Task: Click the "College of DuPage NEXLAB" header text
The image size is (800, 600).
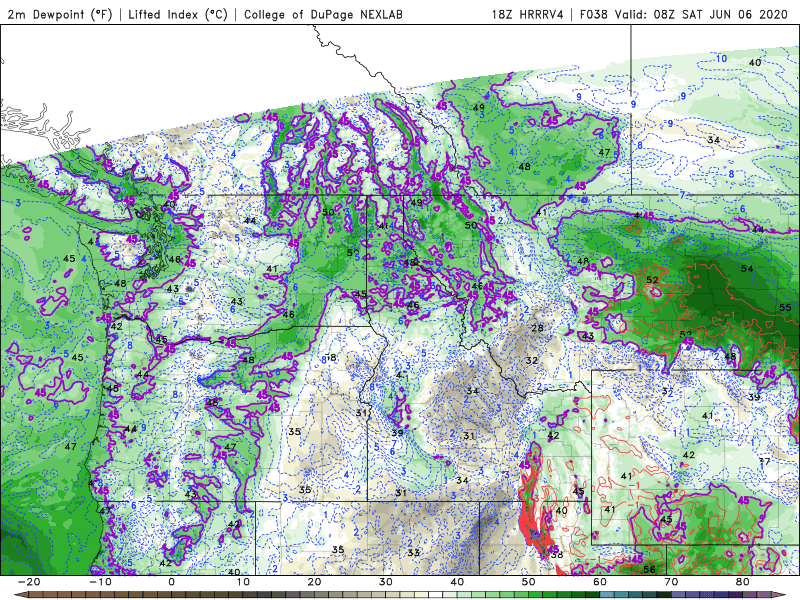Action: coord(323,15)
